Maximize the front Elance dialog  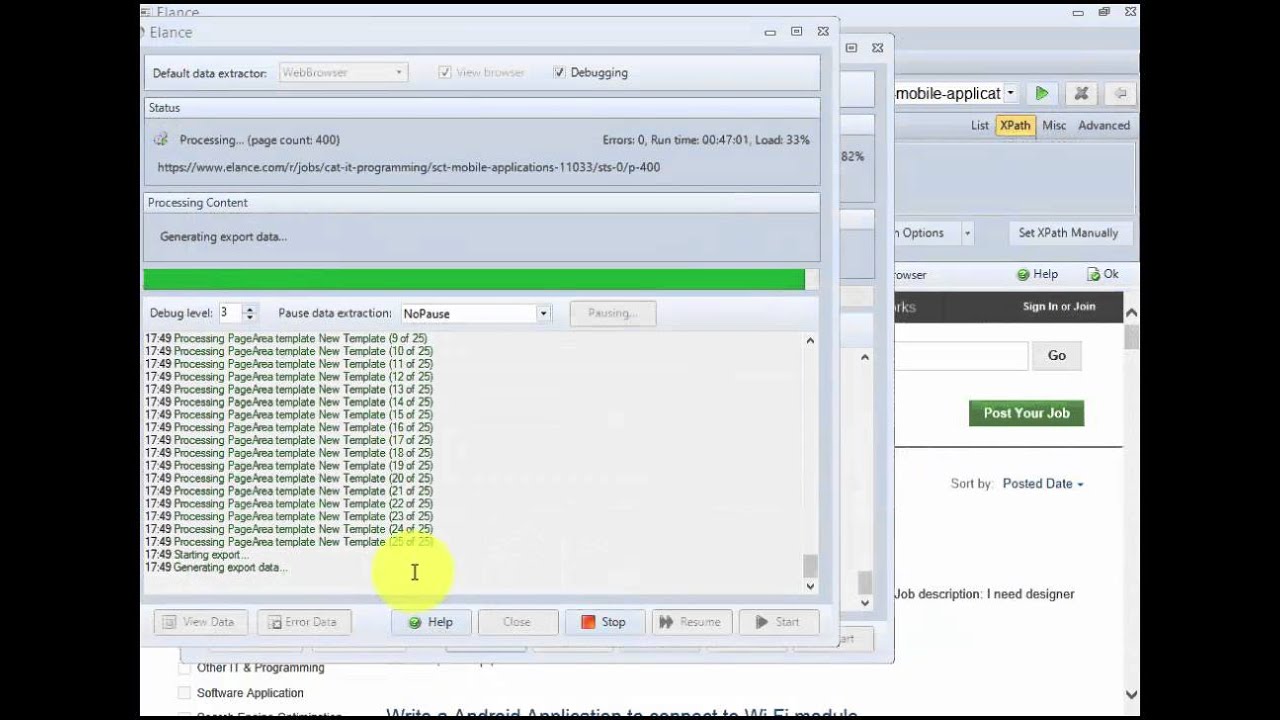click(x=797, y=31)
